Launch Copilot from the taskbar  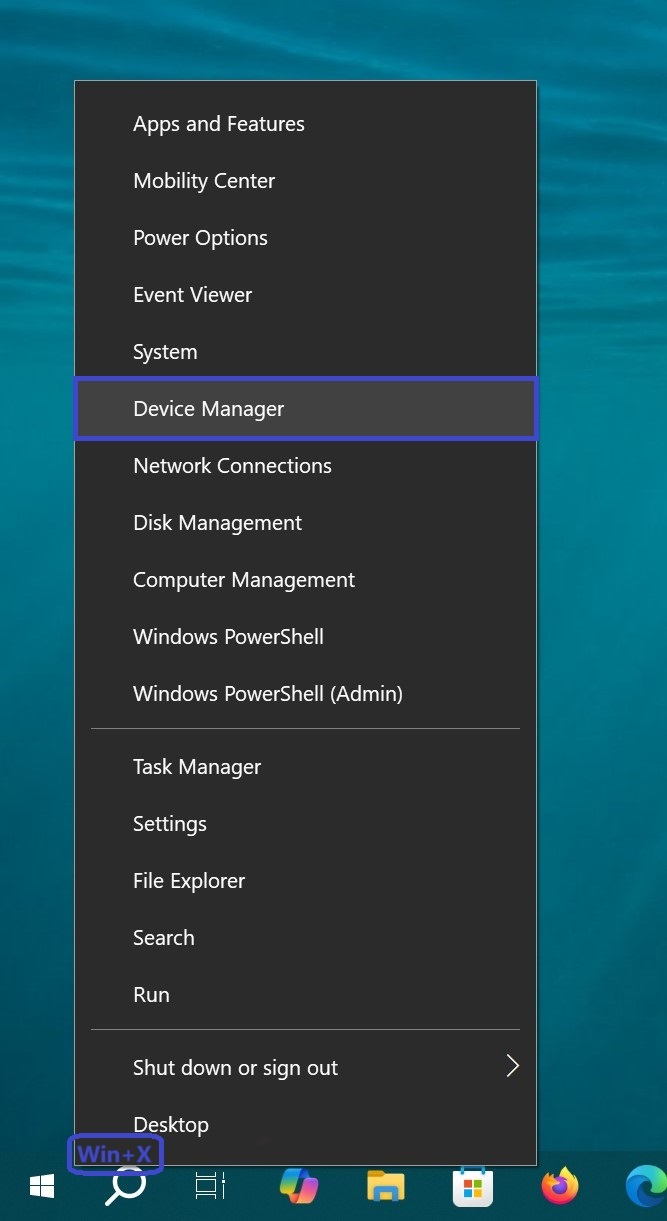[x=299, y=1187]
